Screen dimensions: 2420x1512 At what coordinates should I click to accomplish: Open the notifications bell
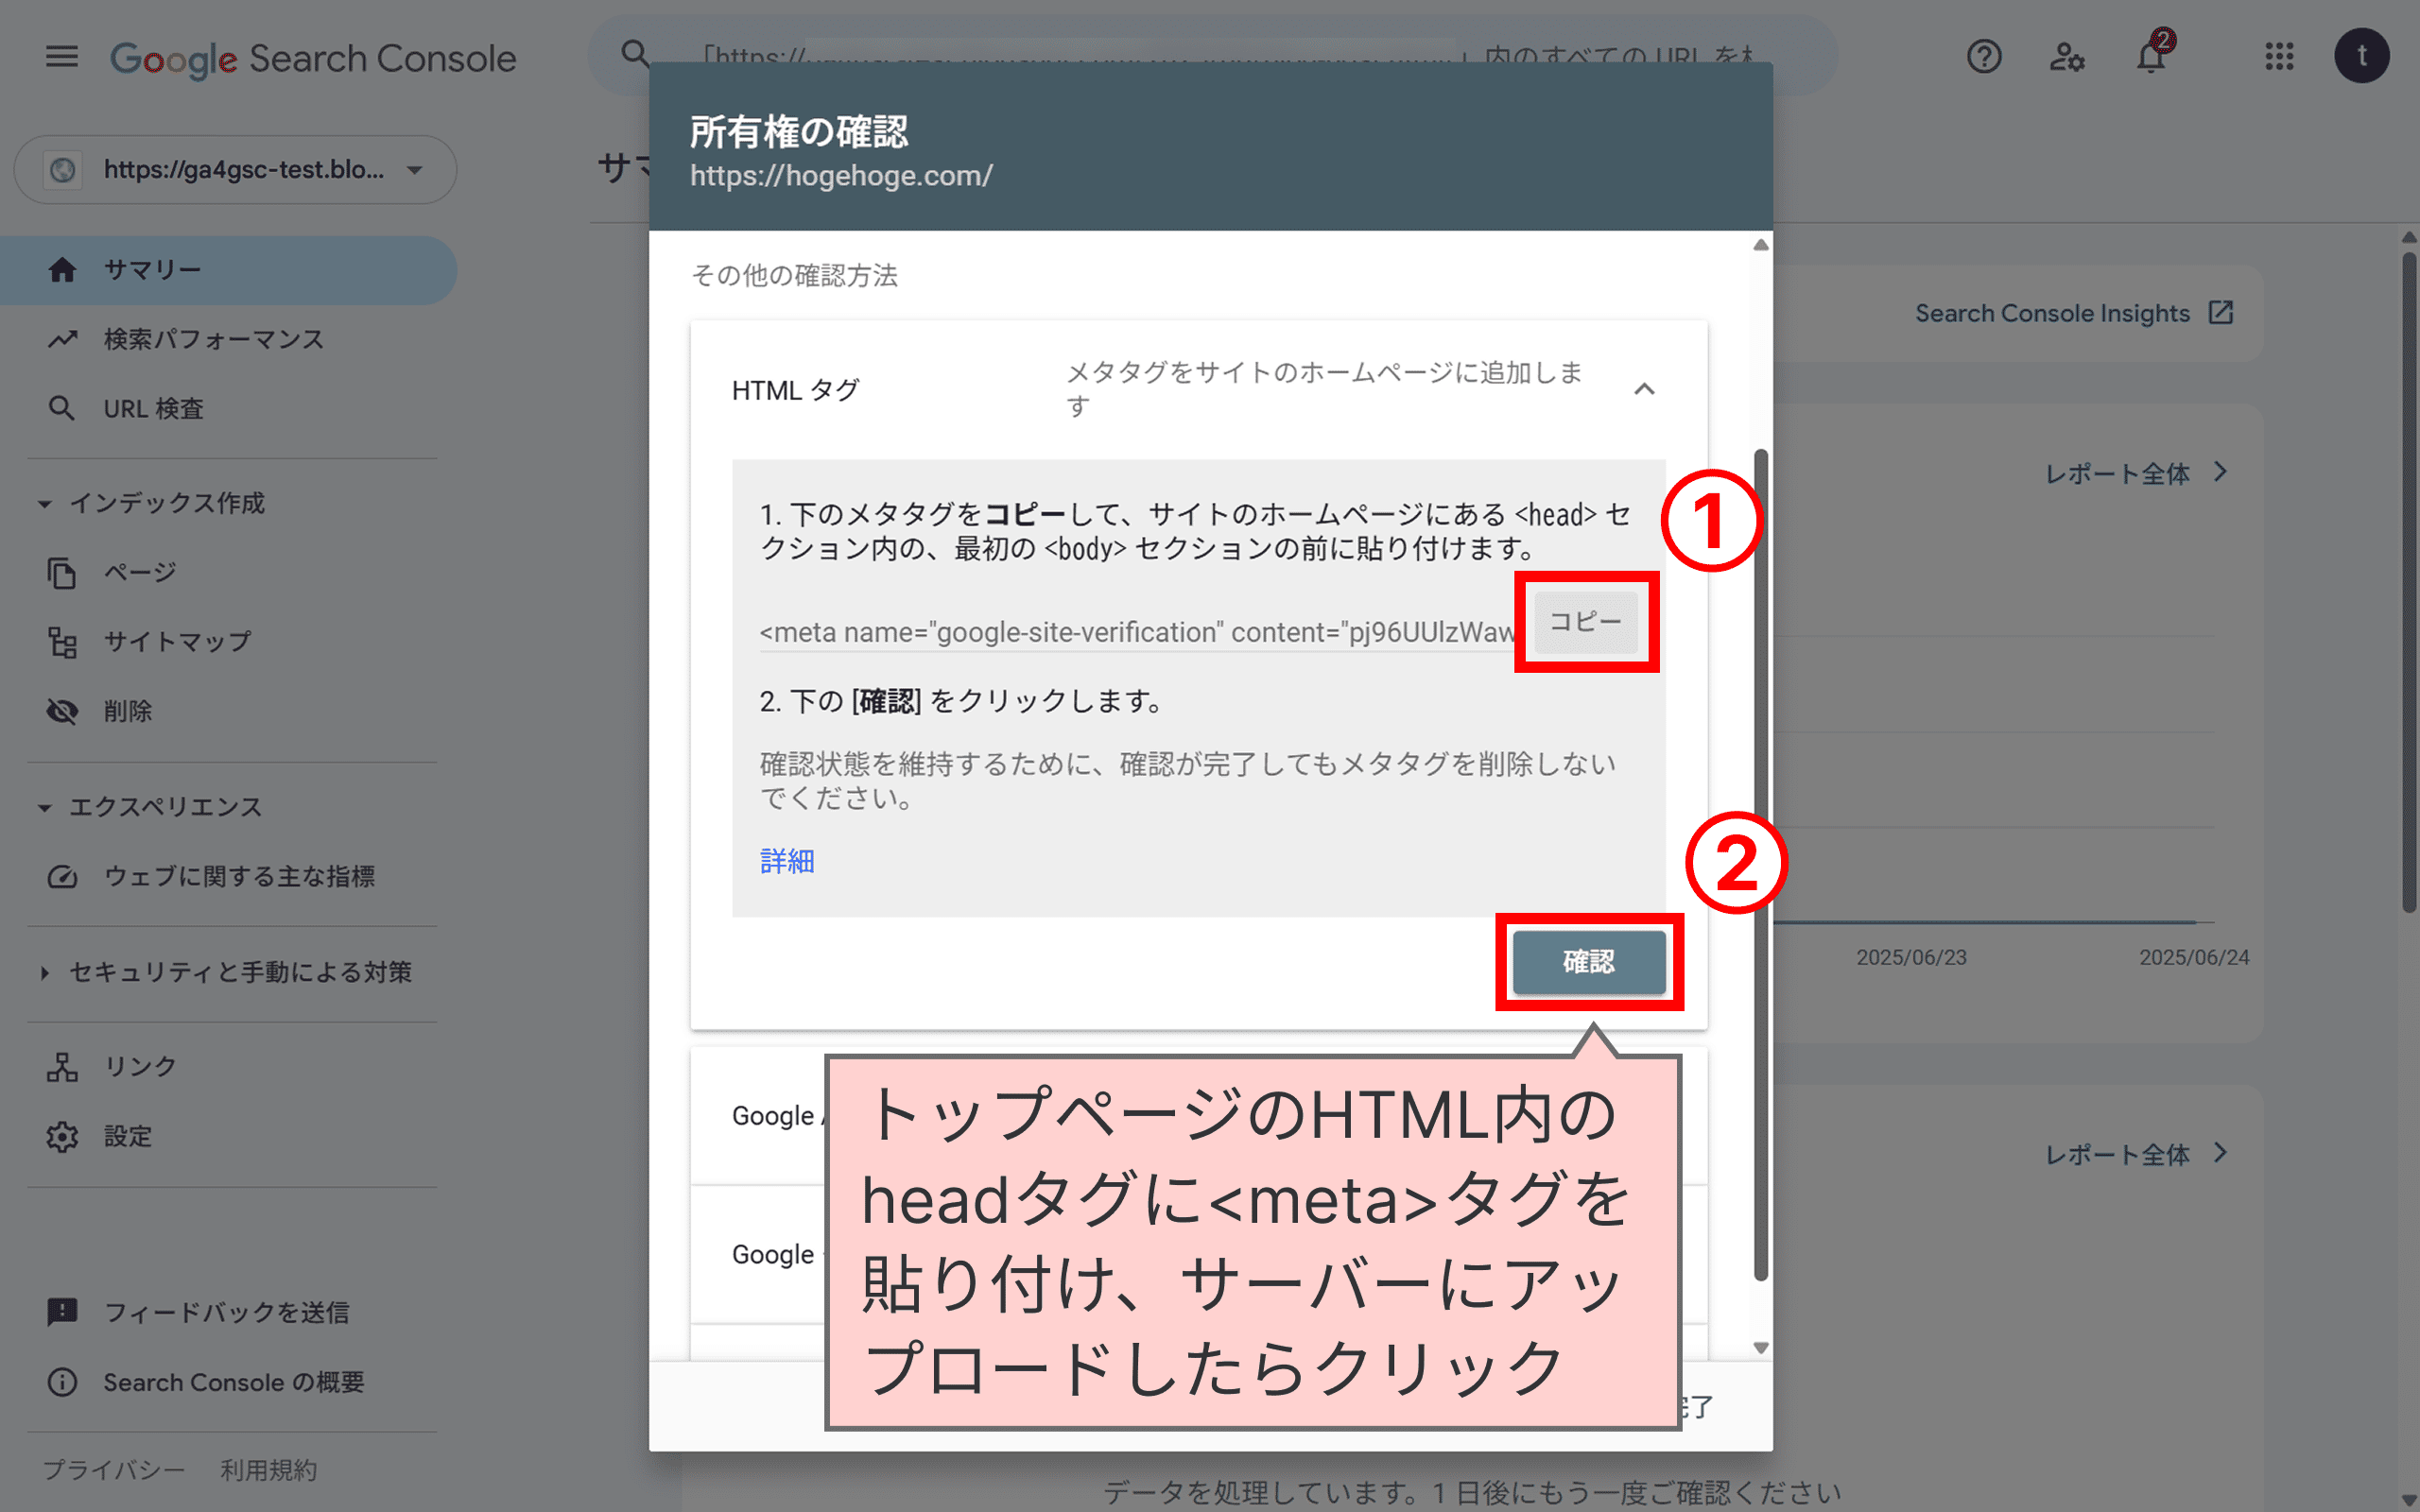(x=2152, y=55)
